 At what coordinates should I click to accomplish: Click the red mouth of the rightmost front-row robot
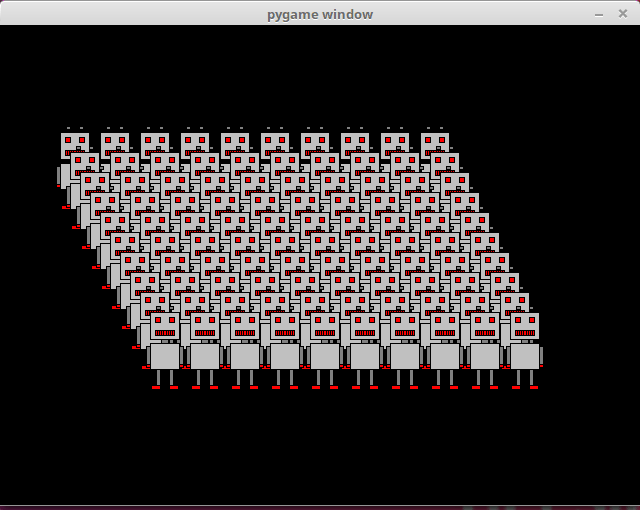pyautogui.click(x=525, y=333)
